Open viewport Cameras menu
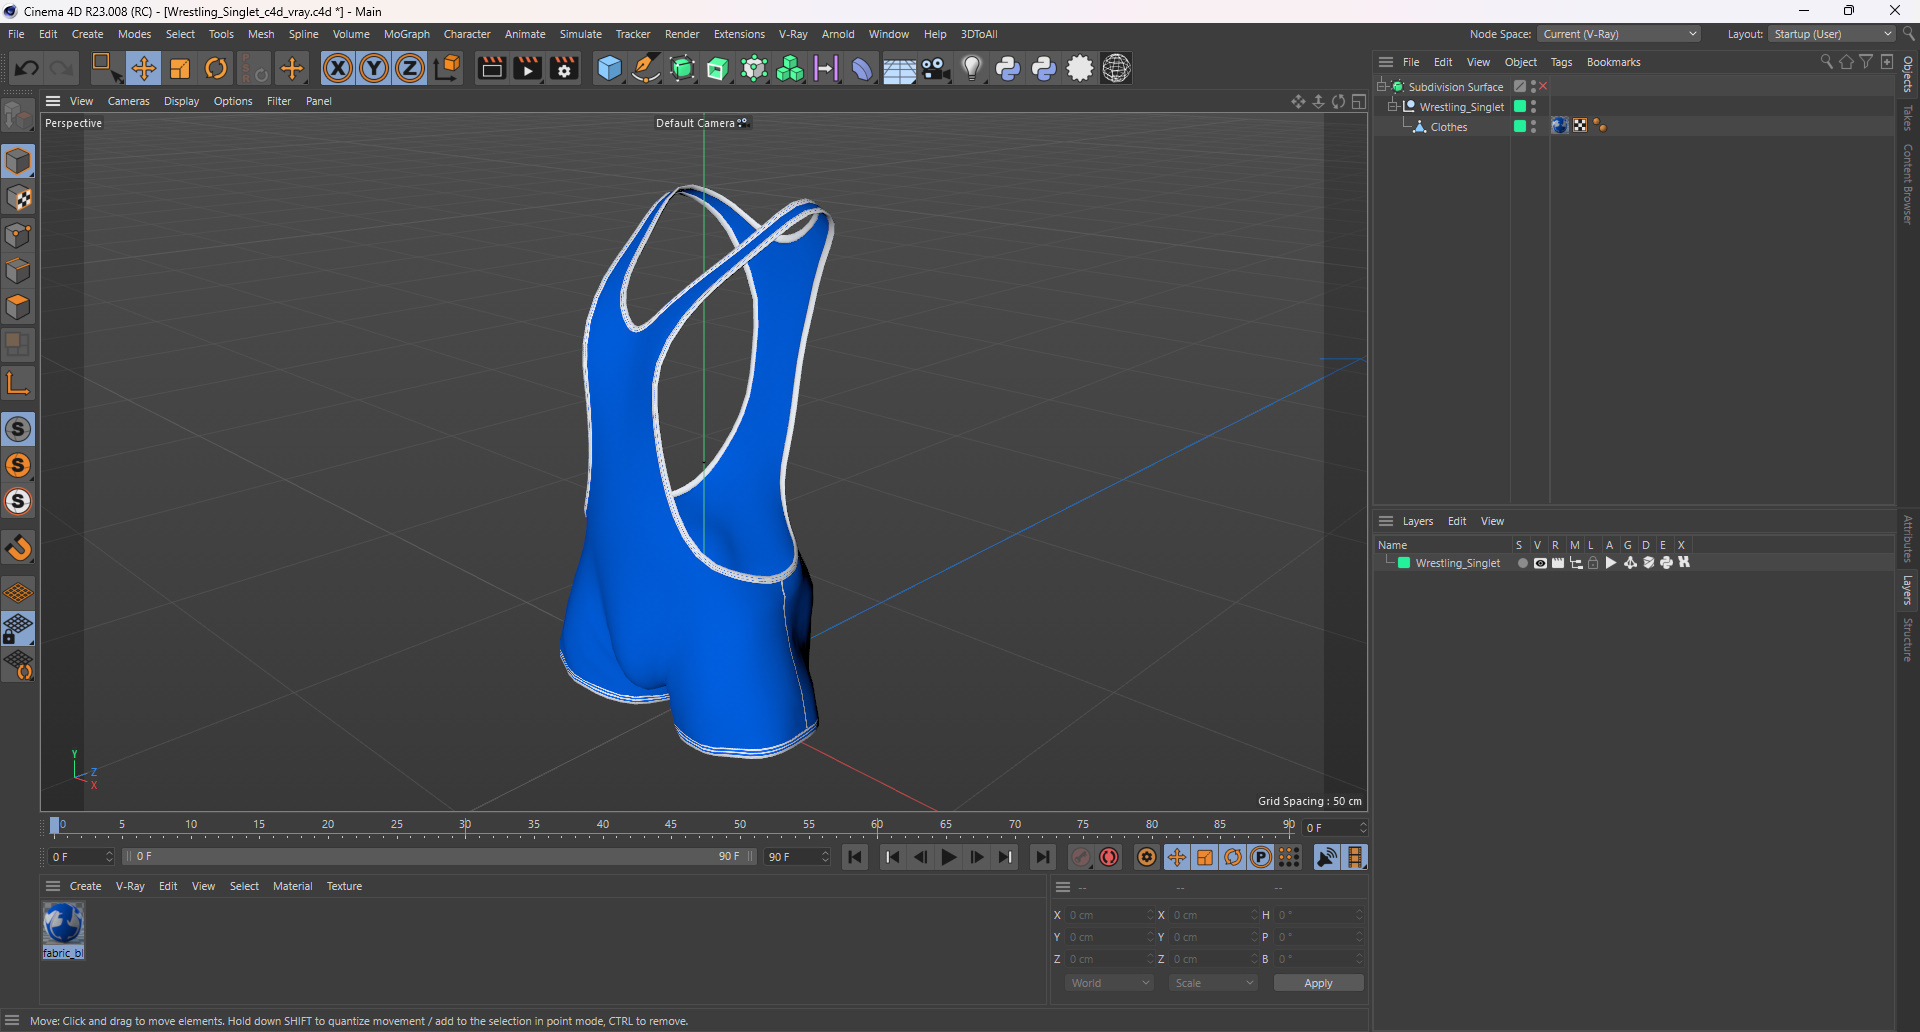This screenshot has width=1920, height=1032. [x=128, y=101]
